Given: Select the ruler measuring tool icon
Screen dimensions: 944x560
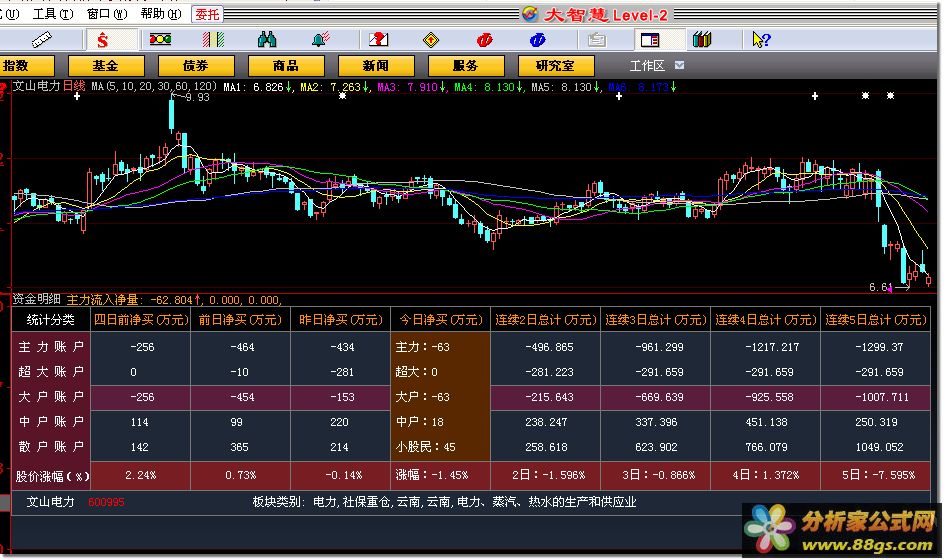Looking at the screenshot, I should pos(42,40).
